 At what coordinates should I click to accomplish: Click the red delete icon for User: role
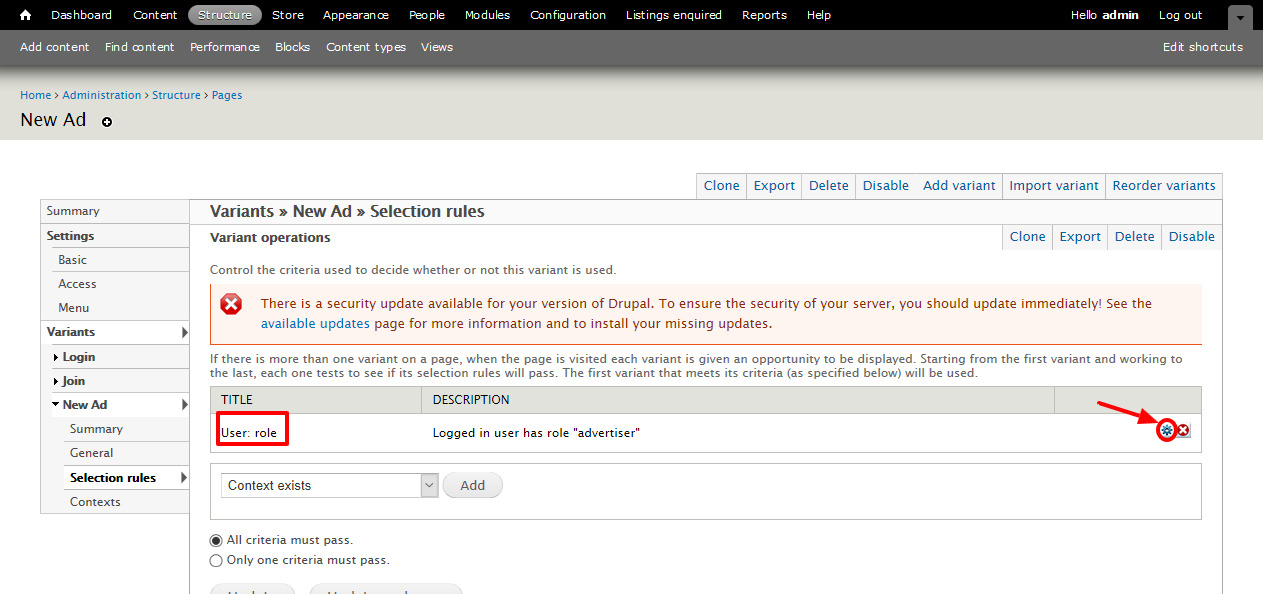[1183, 430]
